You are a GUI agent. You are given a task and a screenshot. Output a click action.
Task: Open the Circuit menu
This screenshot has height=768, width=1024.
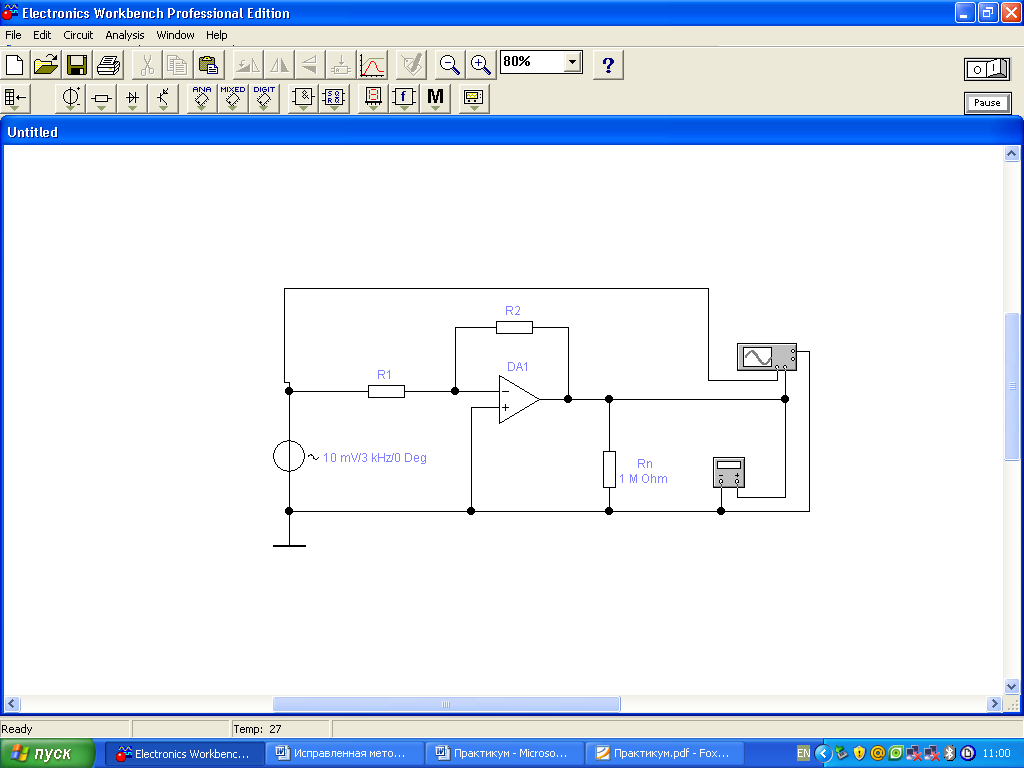click(x=78, y=35)
